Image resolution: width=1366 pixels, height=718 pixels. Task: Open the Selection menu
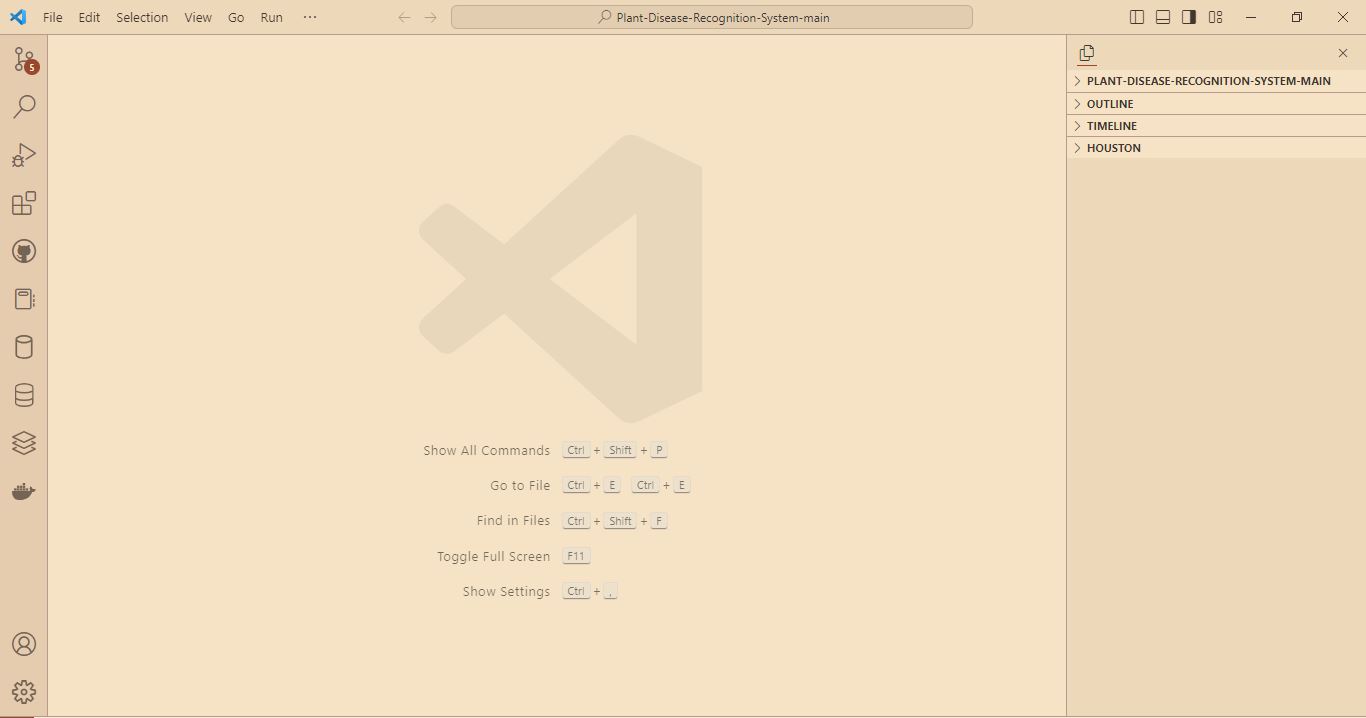(x=142, y=17)
